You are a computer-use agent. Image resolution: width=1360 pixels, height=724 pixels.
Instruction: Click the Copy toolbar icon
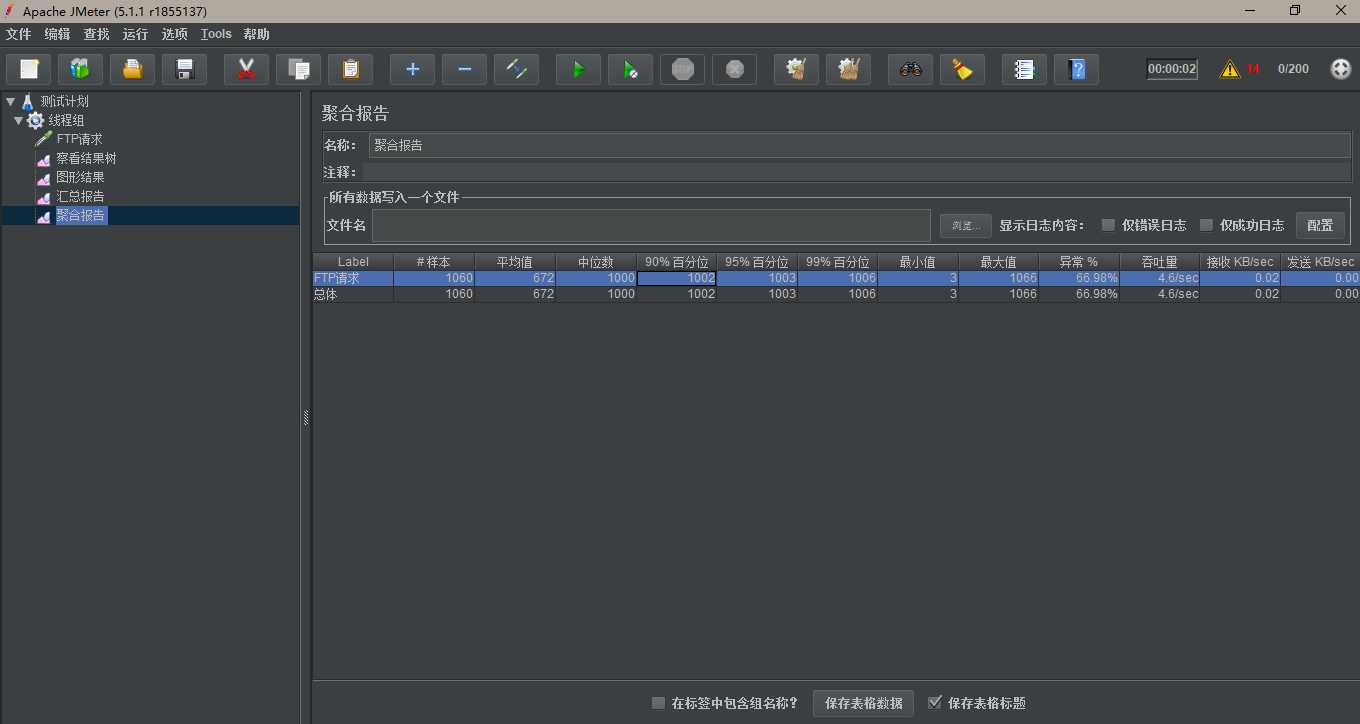(298, 69)
